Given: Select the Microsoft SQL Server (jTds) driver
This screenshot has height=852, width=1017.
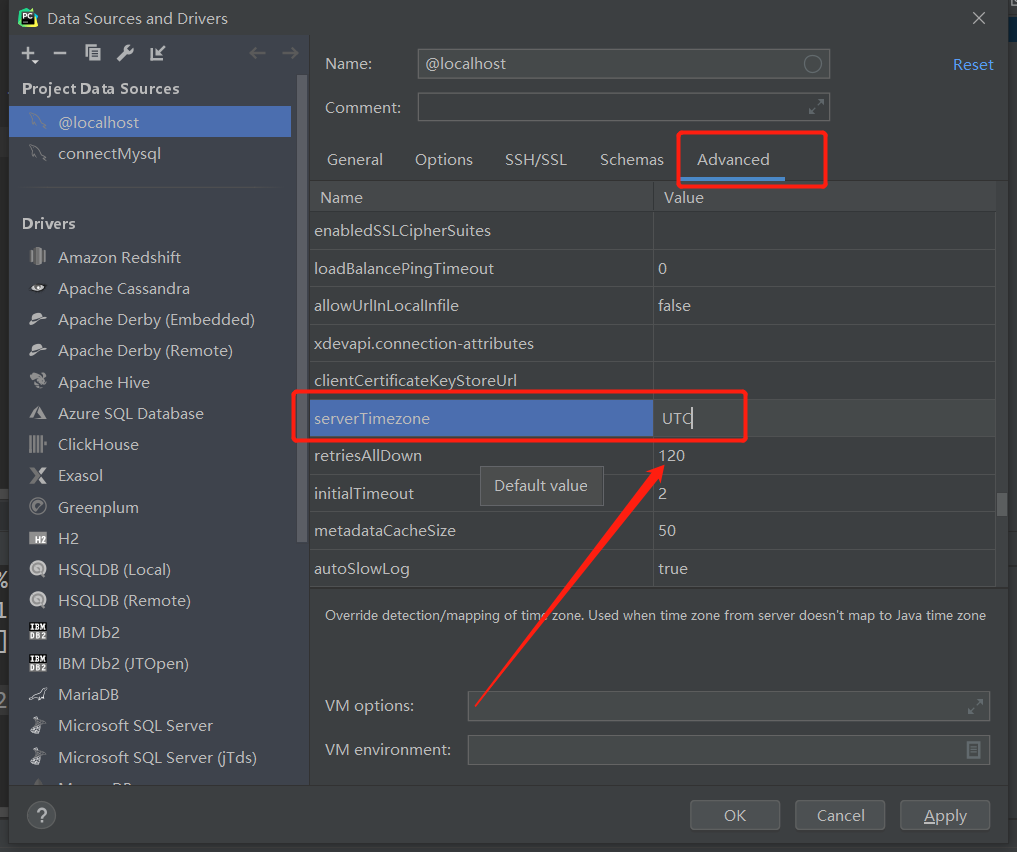Looking at the screenshot, I should click(x=158, y=757).
